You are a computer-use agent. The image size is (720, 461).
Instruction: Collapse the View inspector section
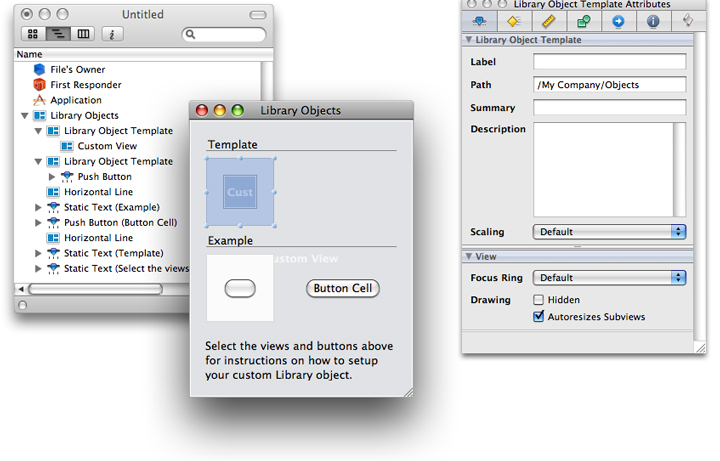tap(469, 256)
